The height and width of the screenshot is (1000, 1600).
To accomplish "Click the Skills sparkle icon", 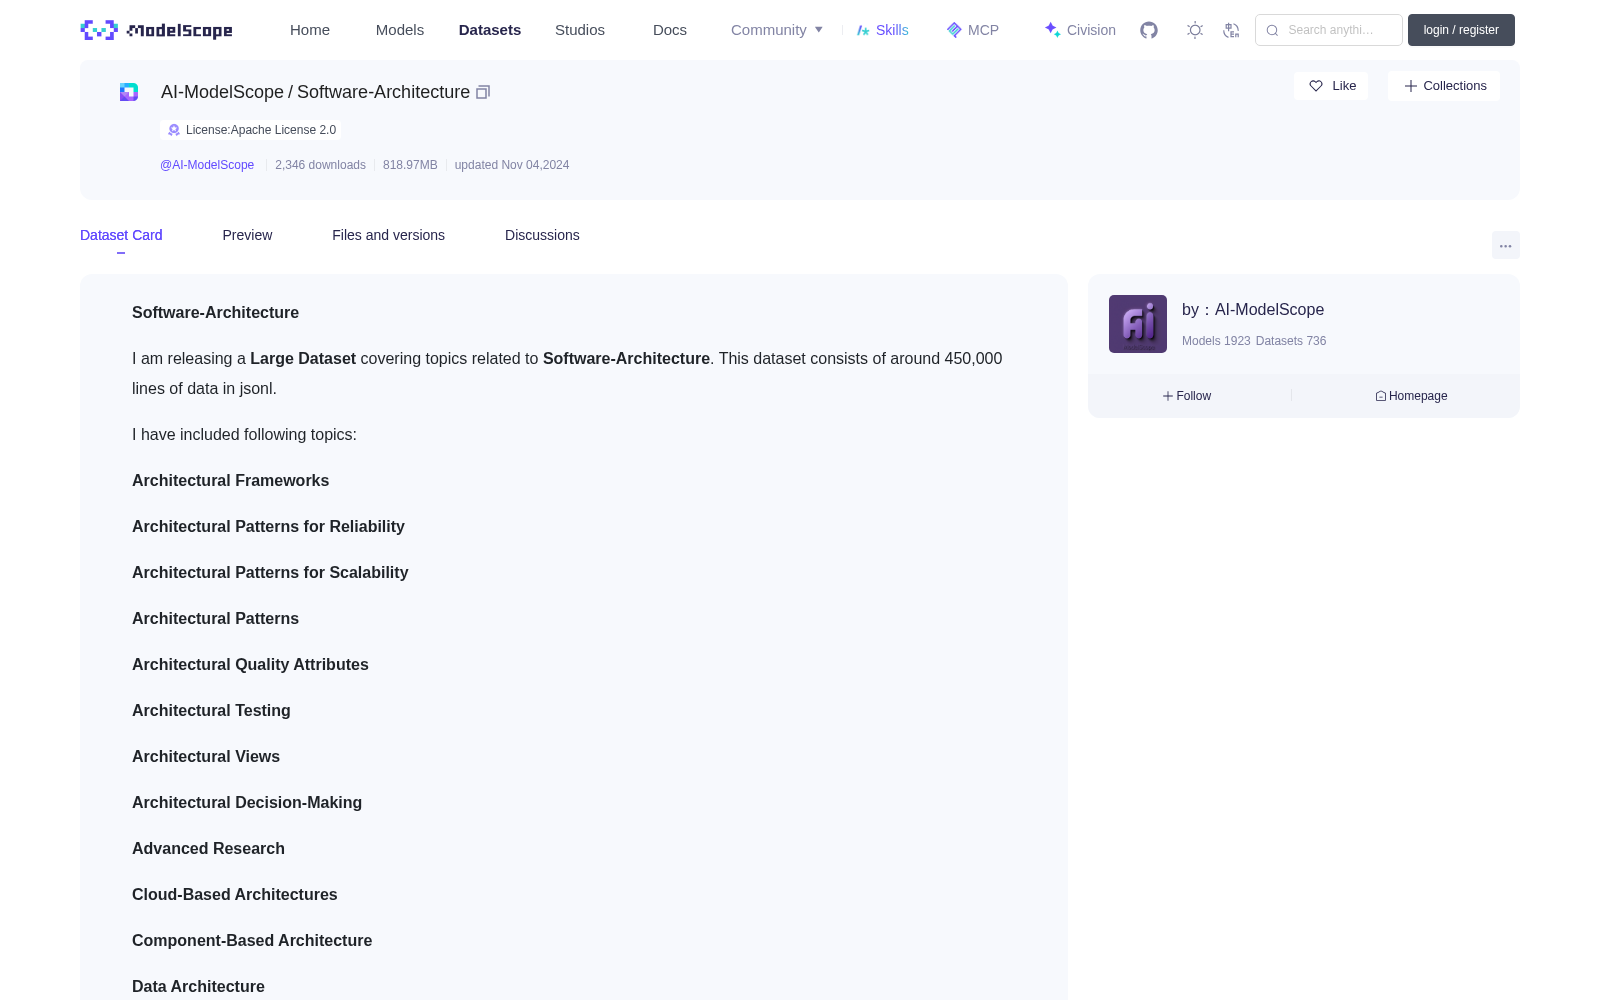I will tap(863, 30).
